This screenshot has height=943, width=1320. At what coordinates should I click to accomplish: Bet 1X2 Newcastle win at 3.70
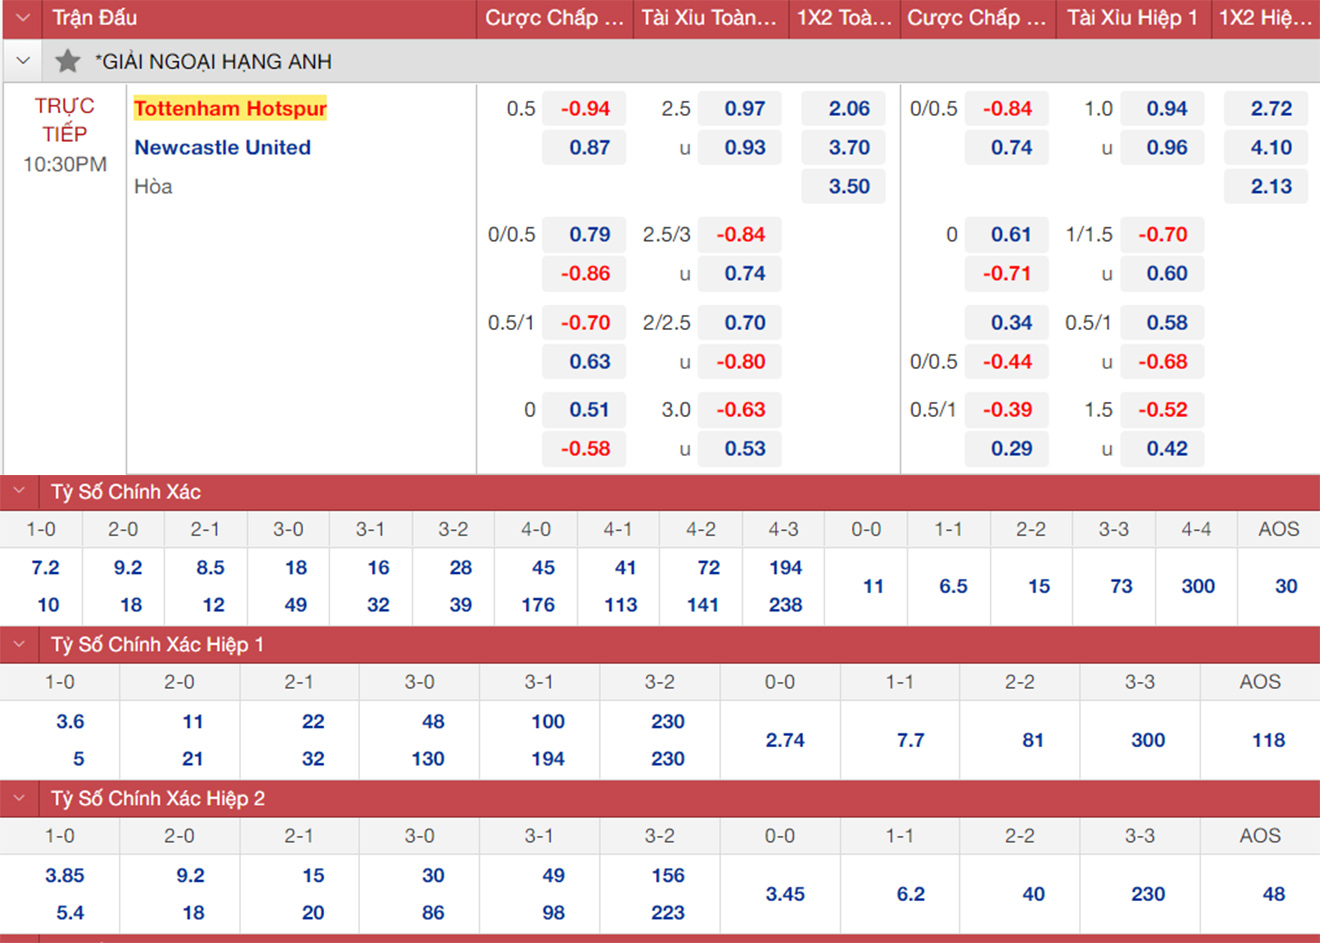[x=844, y=148]
